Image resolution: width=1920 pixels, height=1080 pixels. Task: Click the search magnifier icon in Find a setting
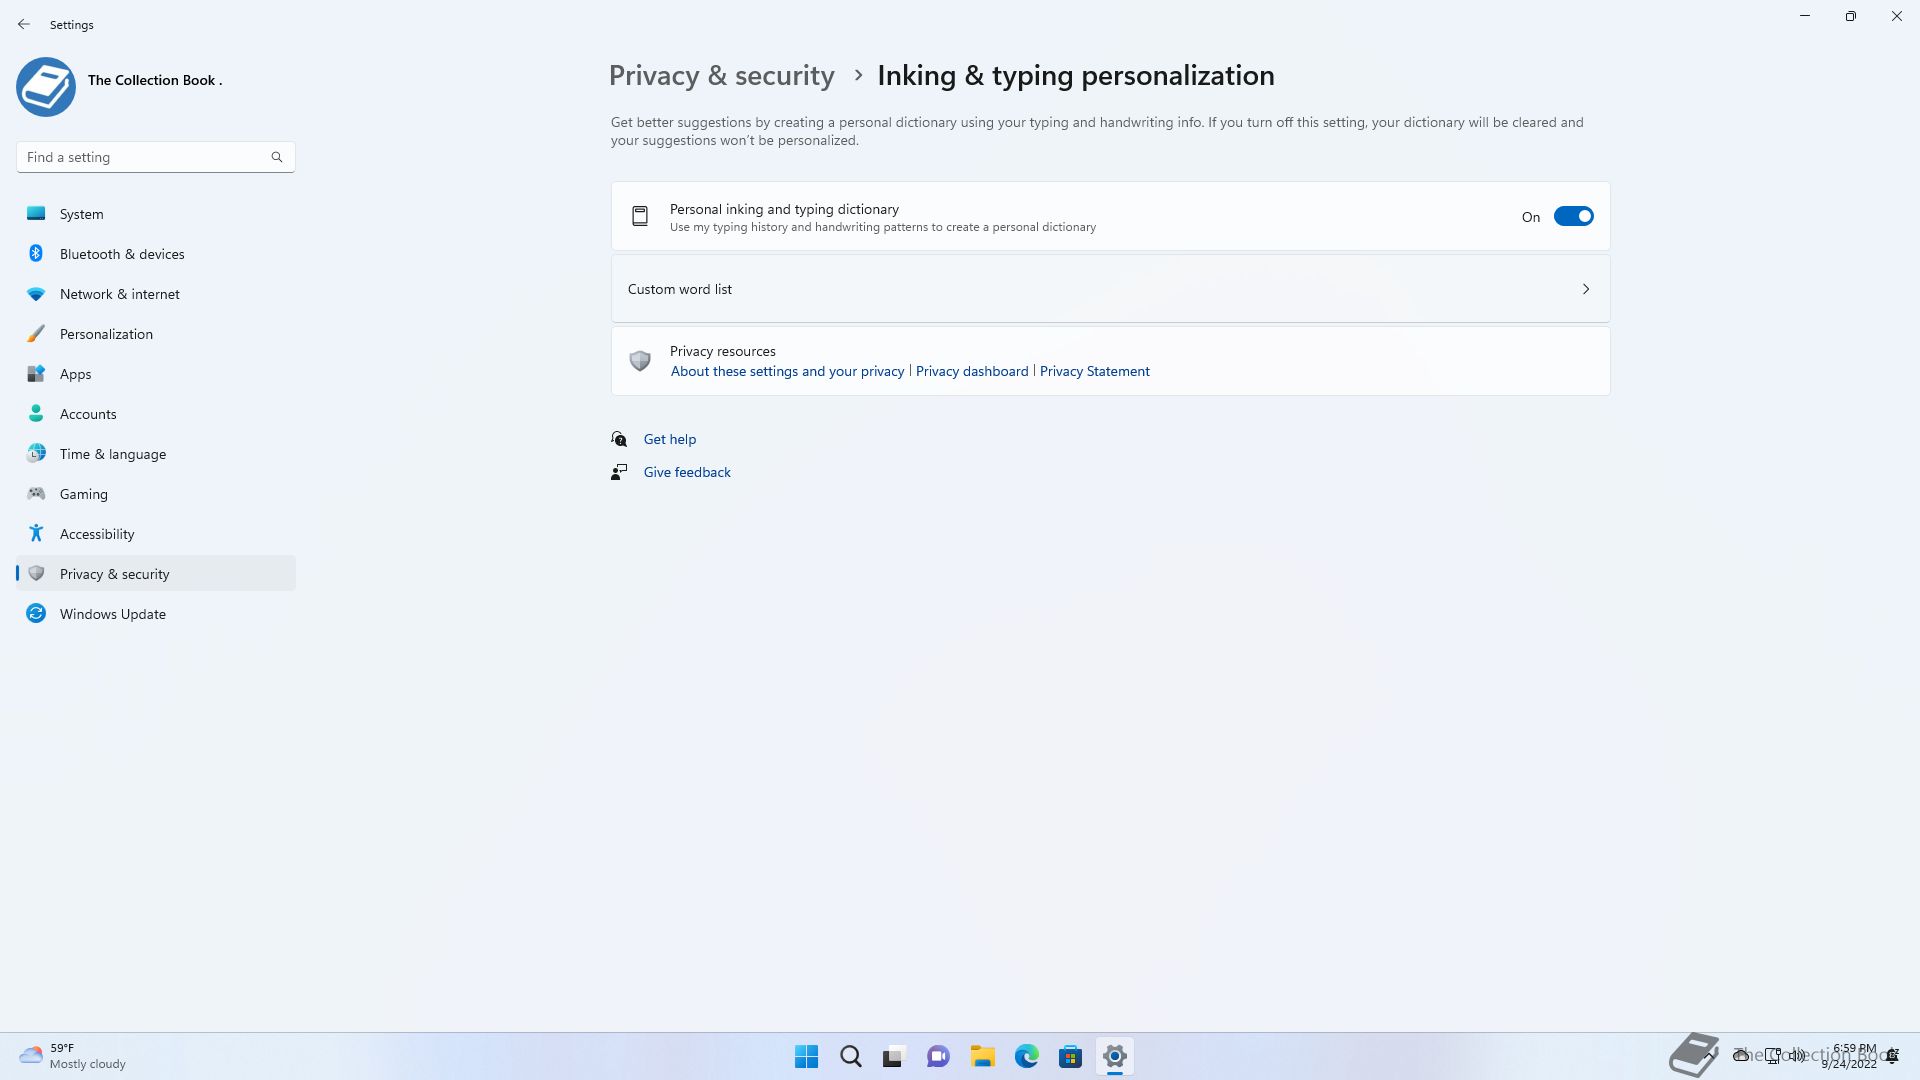click(277, 157)
